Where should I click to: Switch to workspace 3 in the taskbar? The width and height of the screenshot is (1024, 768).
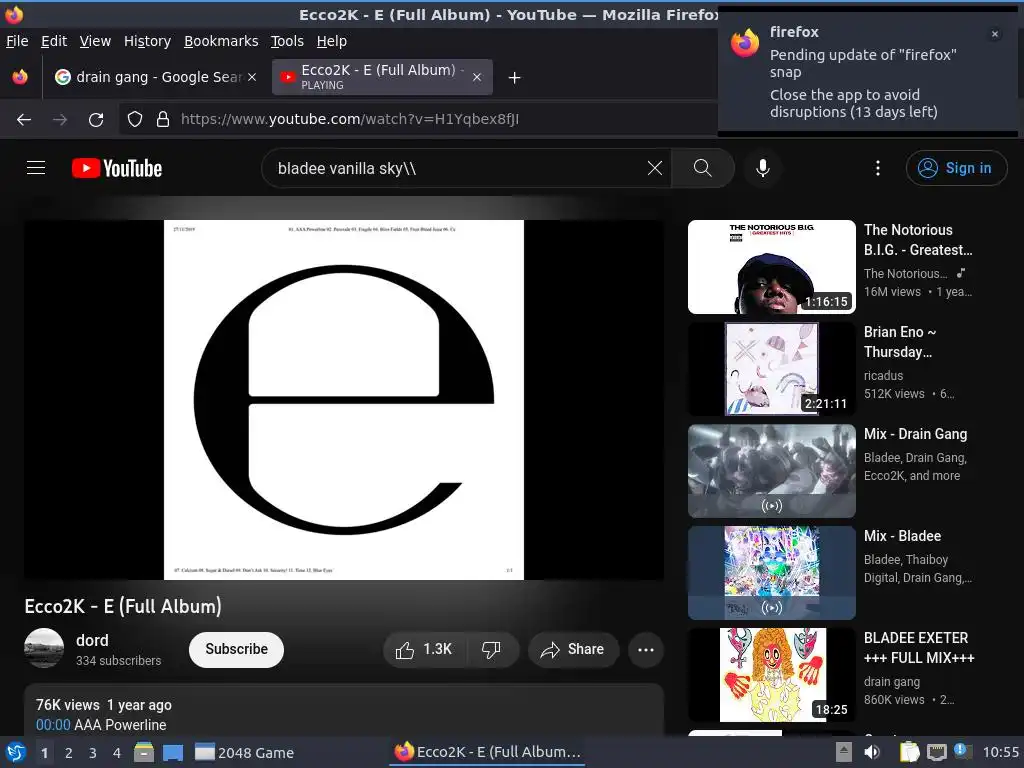[x=93, y=753]
